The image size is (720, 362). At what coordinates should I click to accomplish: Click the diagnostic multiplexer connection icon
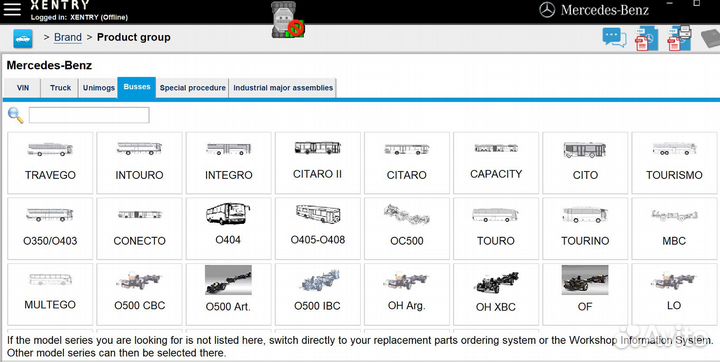[287, 20]
